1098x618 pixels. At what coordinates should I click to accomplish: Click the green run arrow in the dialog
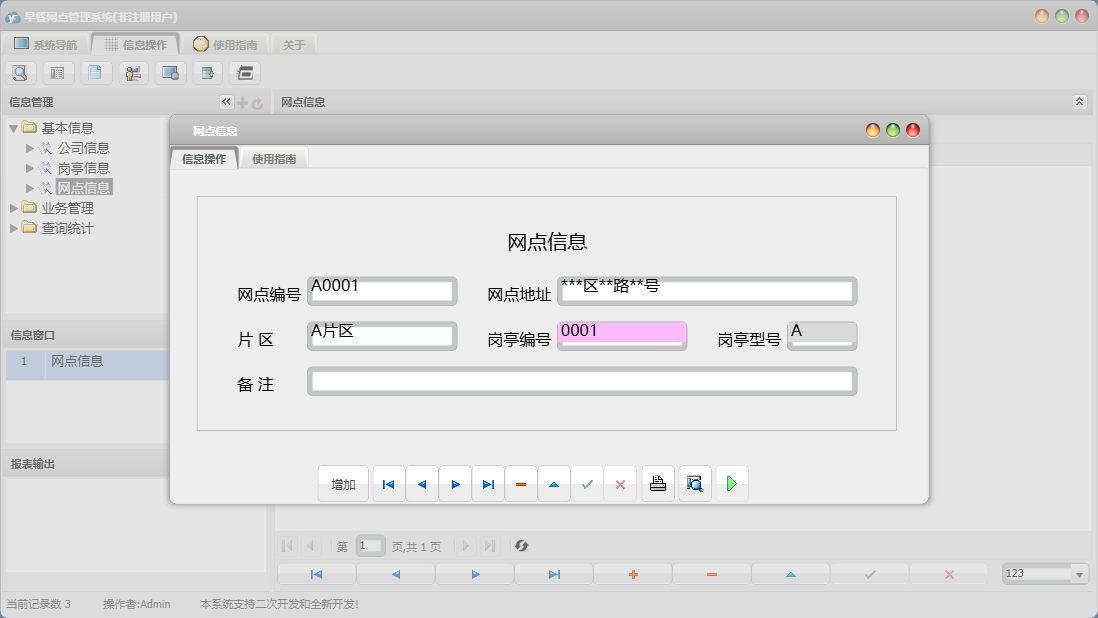coord(731,483)
